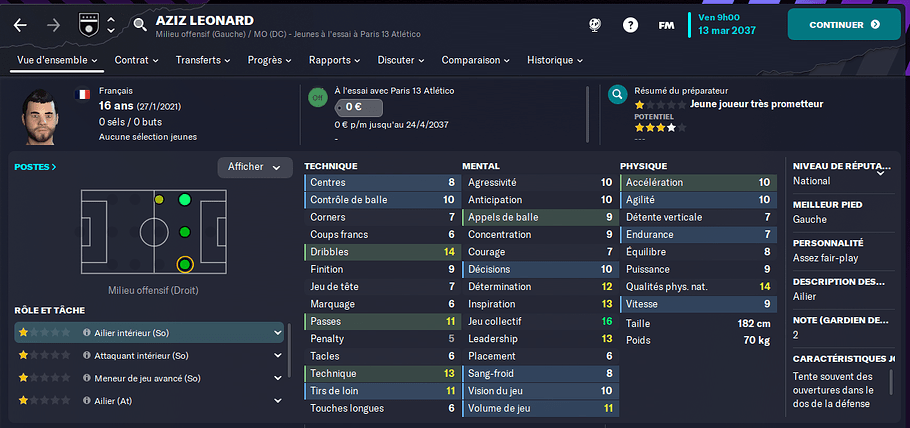
Task: Open the Postes link
Action: click(35, 167)
